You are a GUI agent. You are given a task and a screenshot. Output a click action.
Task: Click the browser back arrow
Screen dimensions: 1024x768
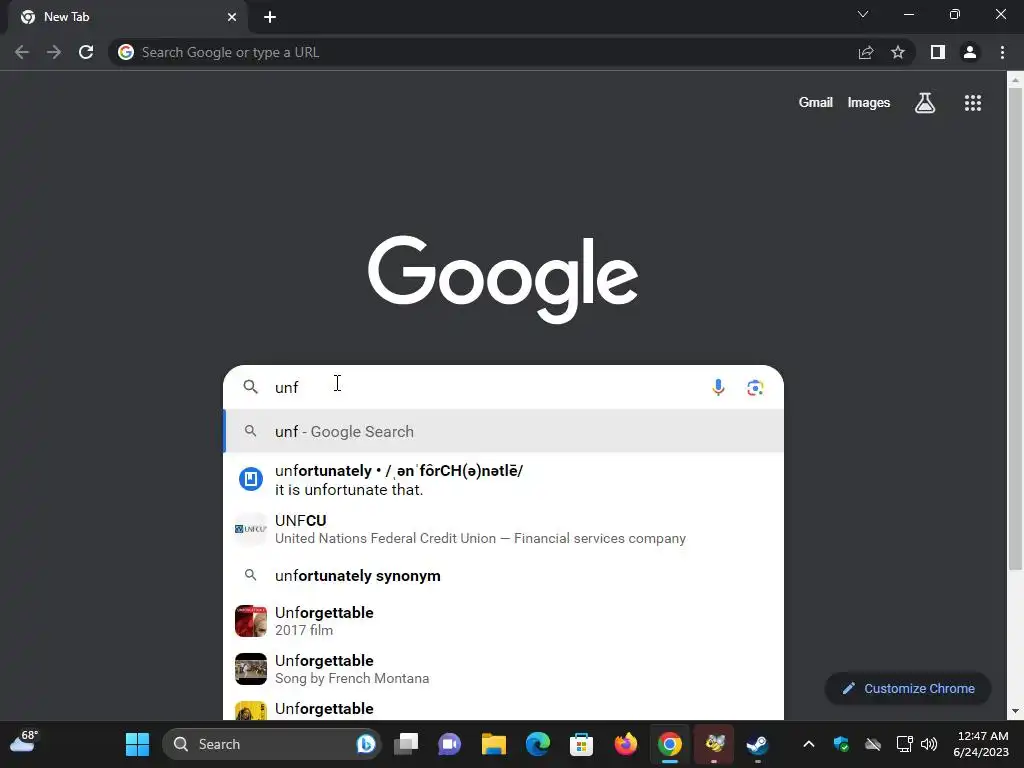pos(22,52)
